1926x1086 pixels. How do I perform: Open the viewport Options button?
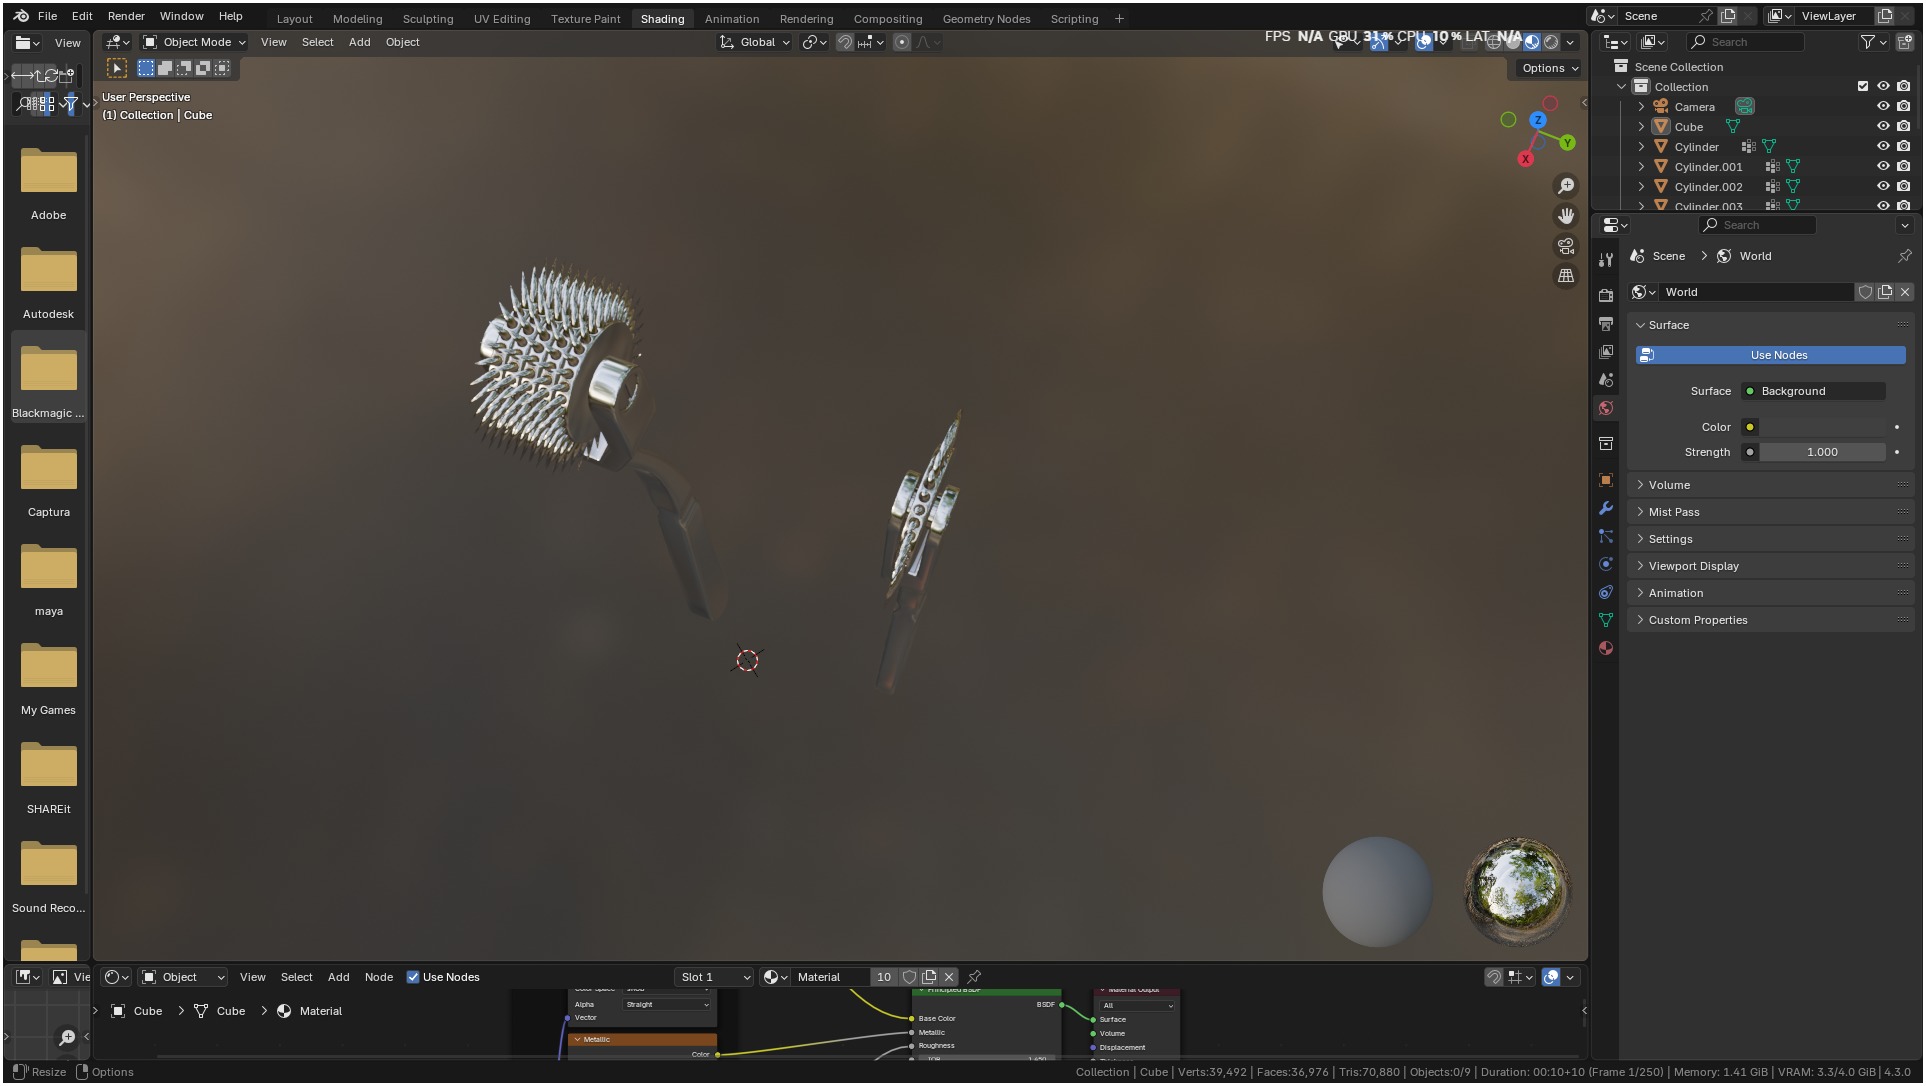pos(1549,68)
